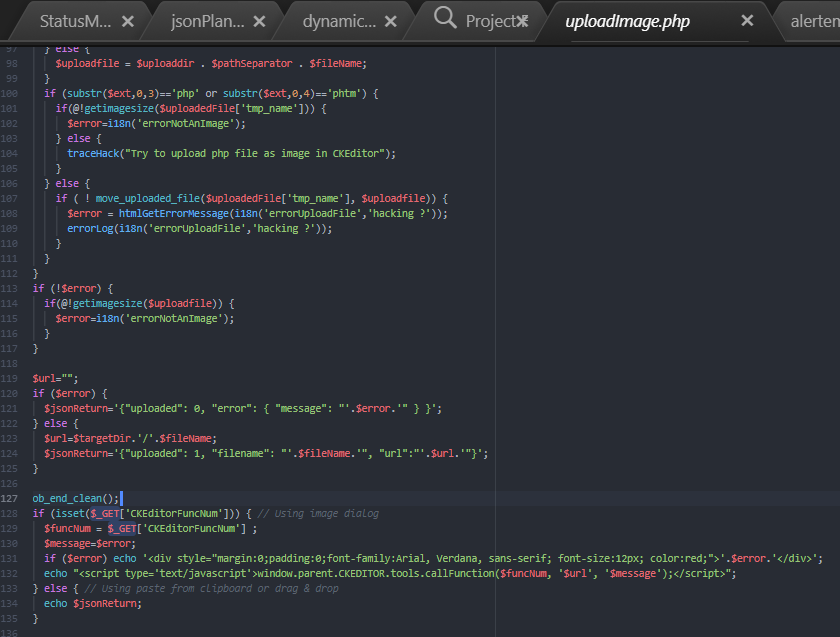Switch to the partially visible alerten tab
This screenshot has width=840, height=637.
pyautogui.click(x=813, y=21)
